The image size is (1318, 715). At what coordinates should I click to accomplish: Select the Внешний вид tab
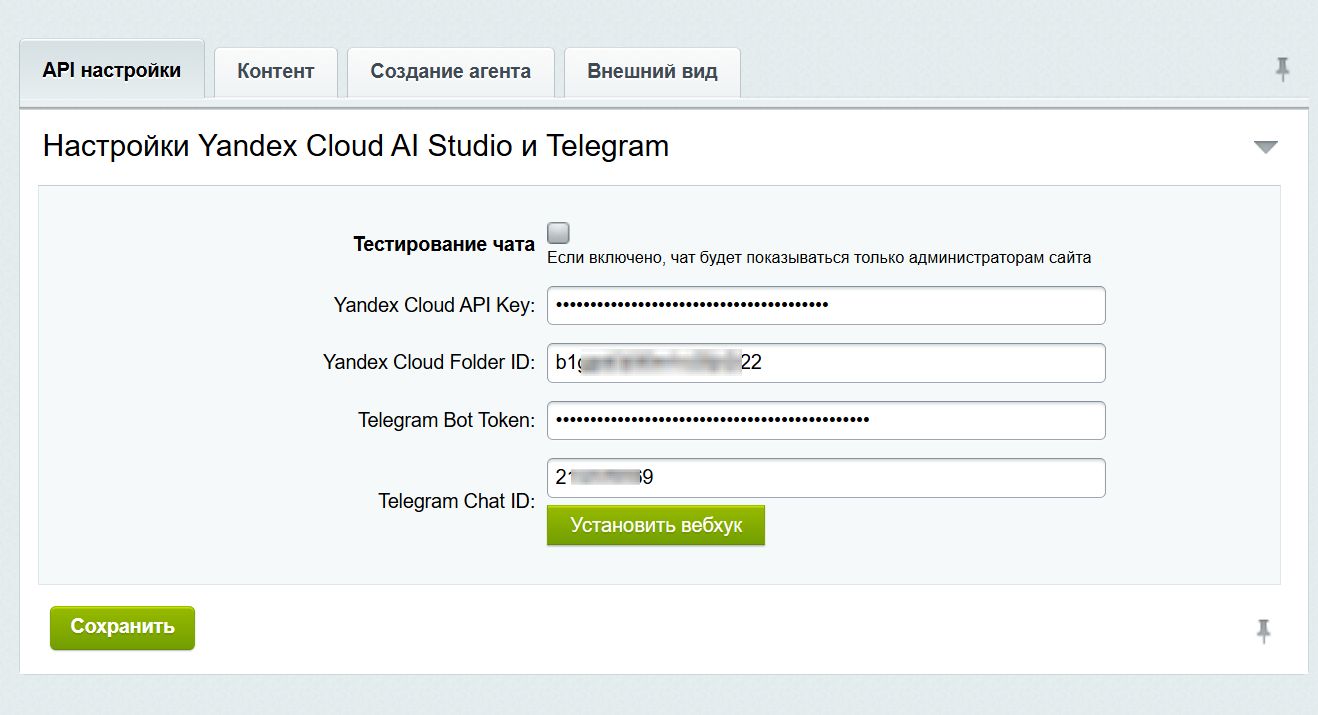tap(652, 72)
